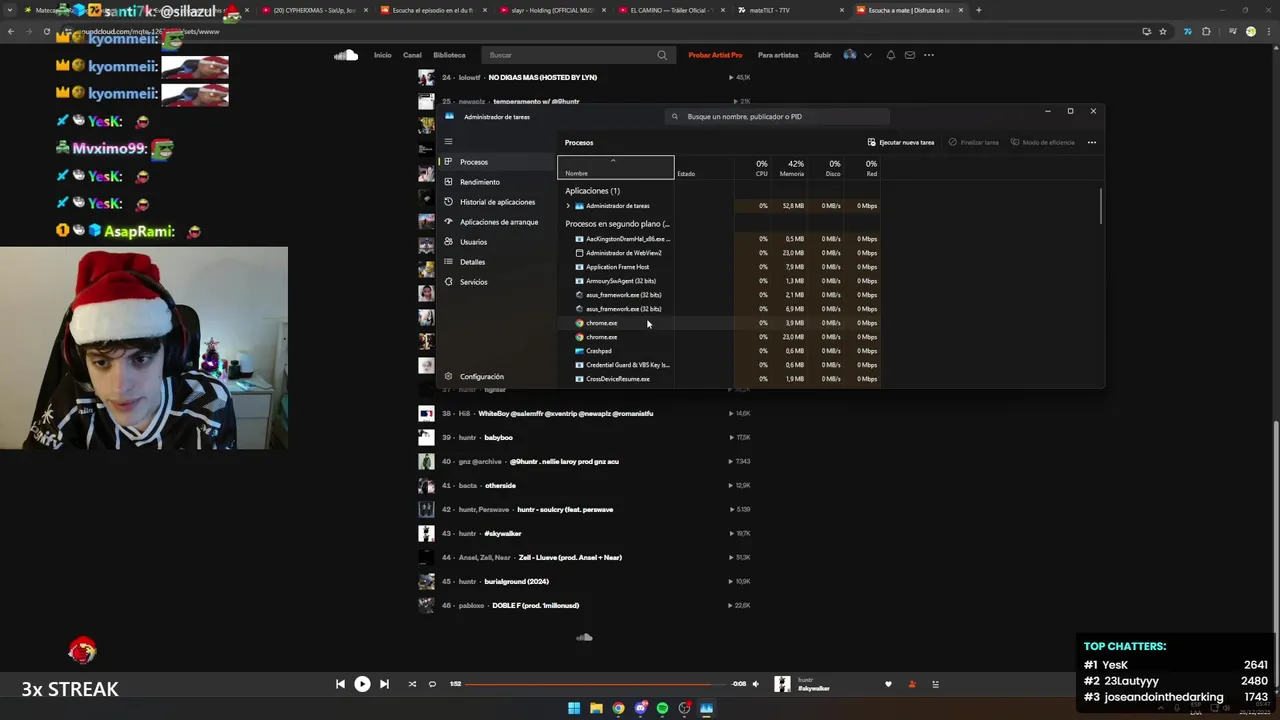The width and height of the screenshot is (1280, 720).
Task: Seek in the SoundCloud progress bar
Action: tap(596, 684)
